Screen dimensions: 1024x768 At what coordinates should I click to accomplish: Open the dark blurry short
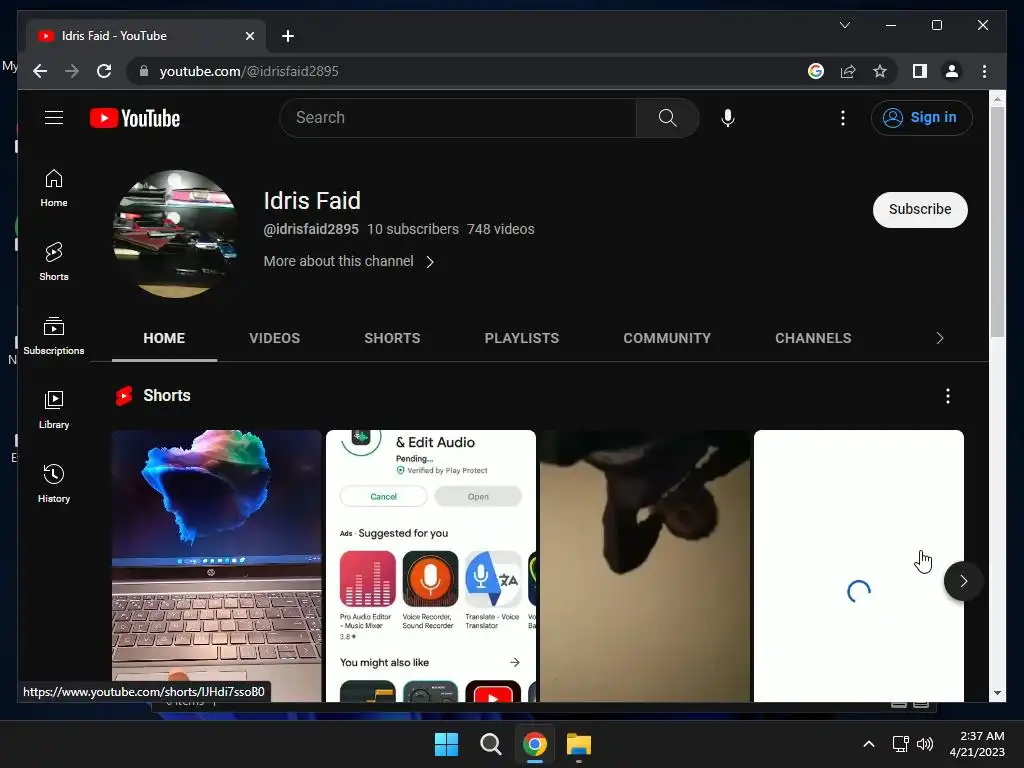(x=645, y=566)
